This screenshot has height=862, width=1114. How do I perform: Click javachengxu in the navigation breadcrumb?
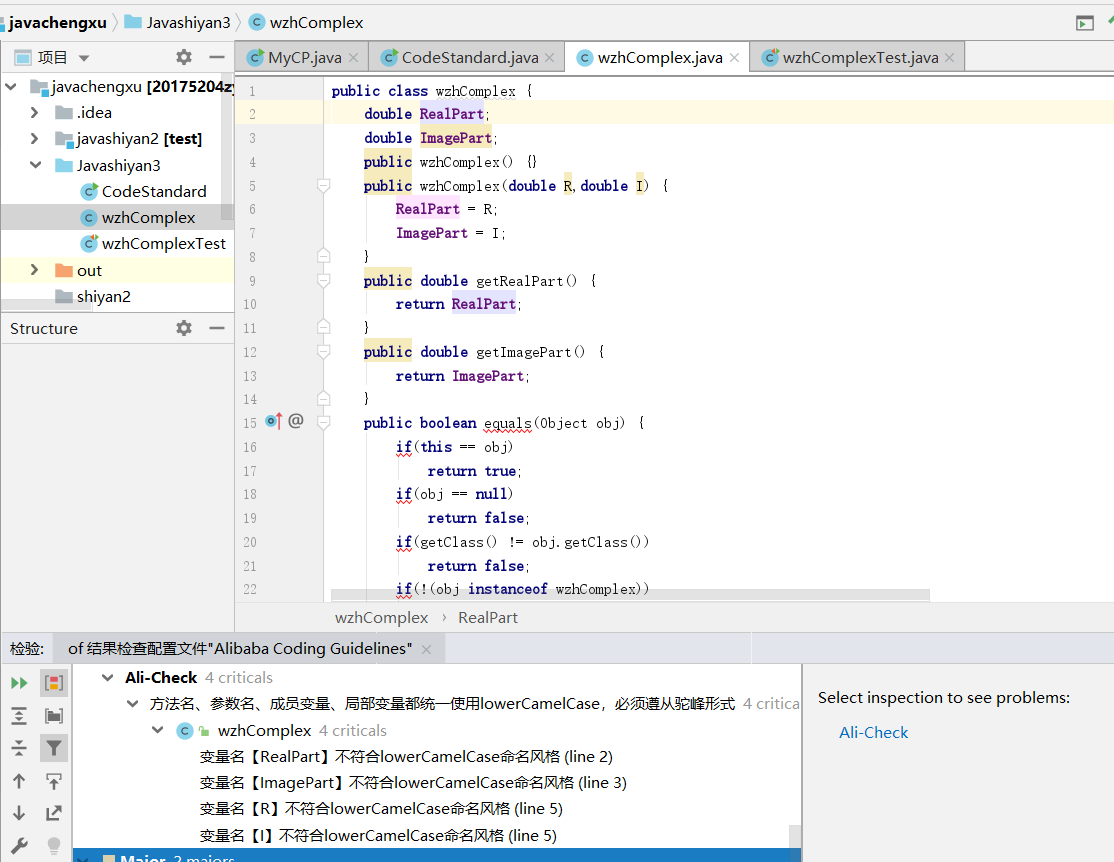pyautogui.click(x=57, y=23)
